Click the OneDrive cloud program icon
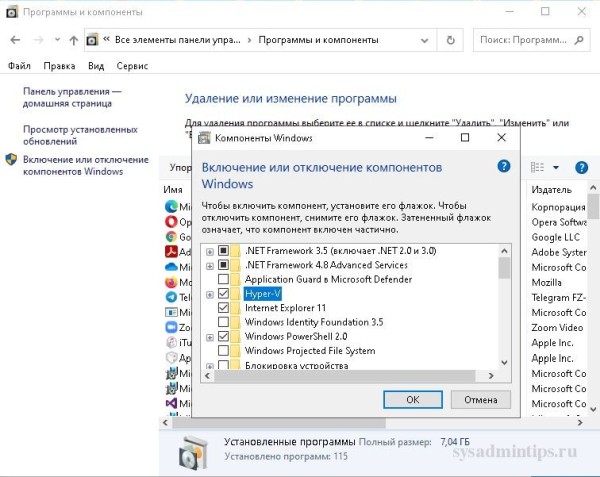Screen dimensions: 600x477 (171, 267)
